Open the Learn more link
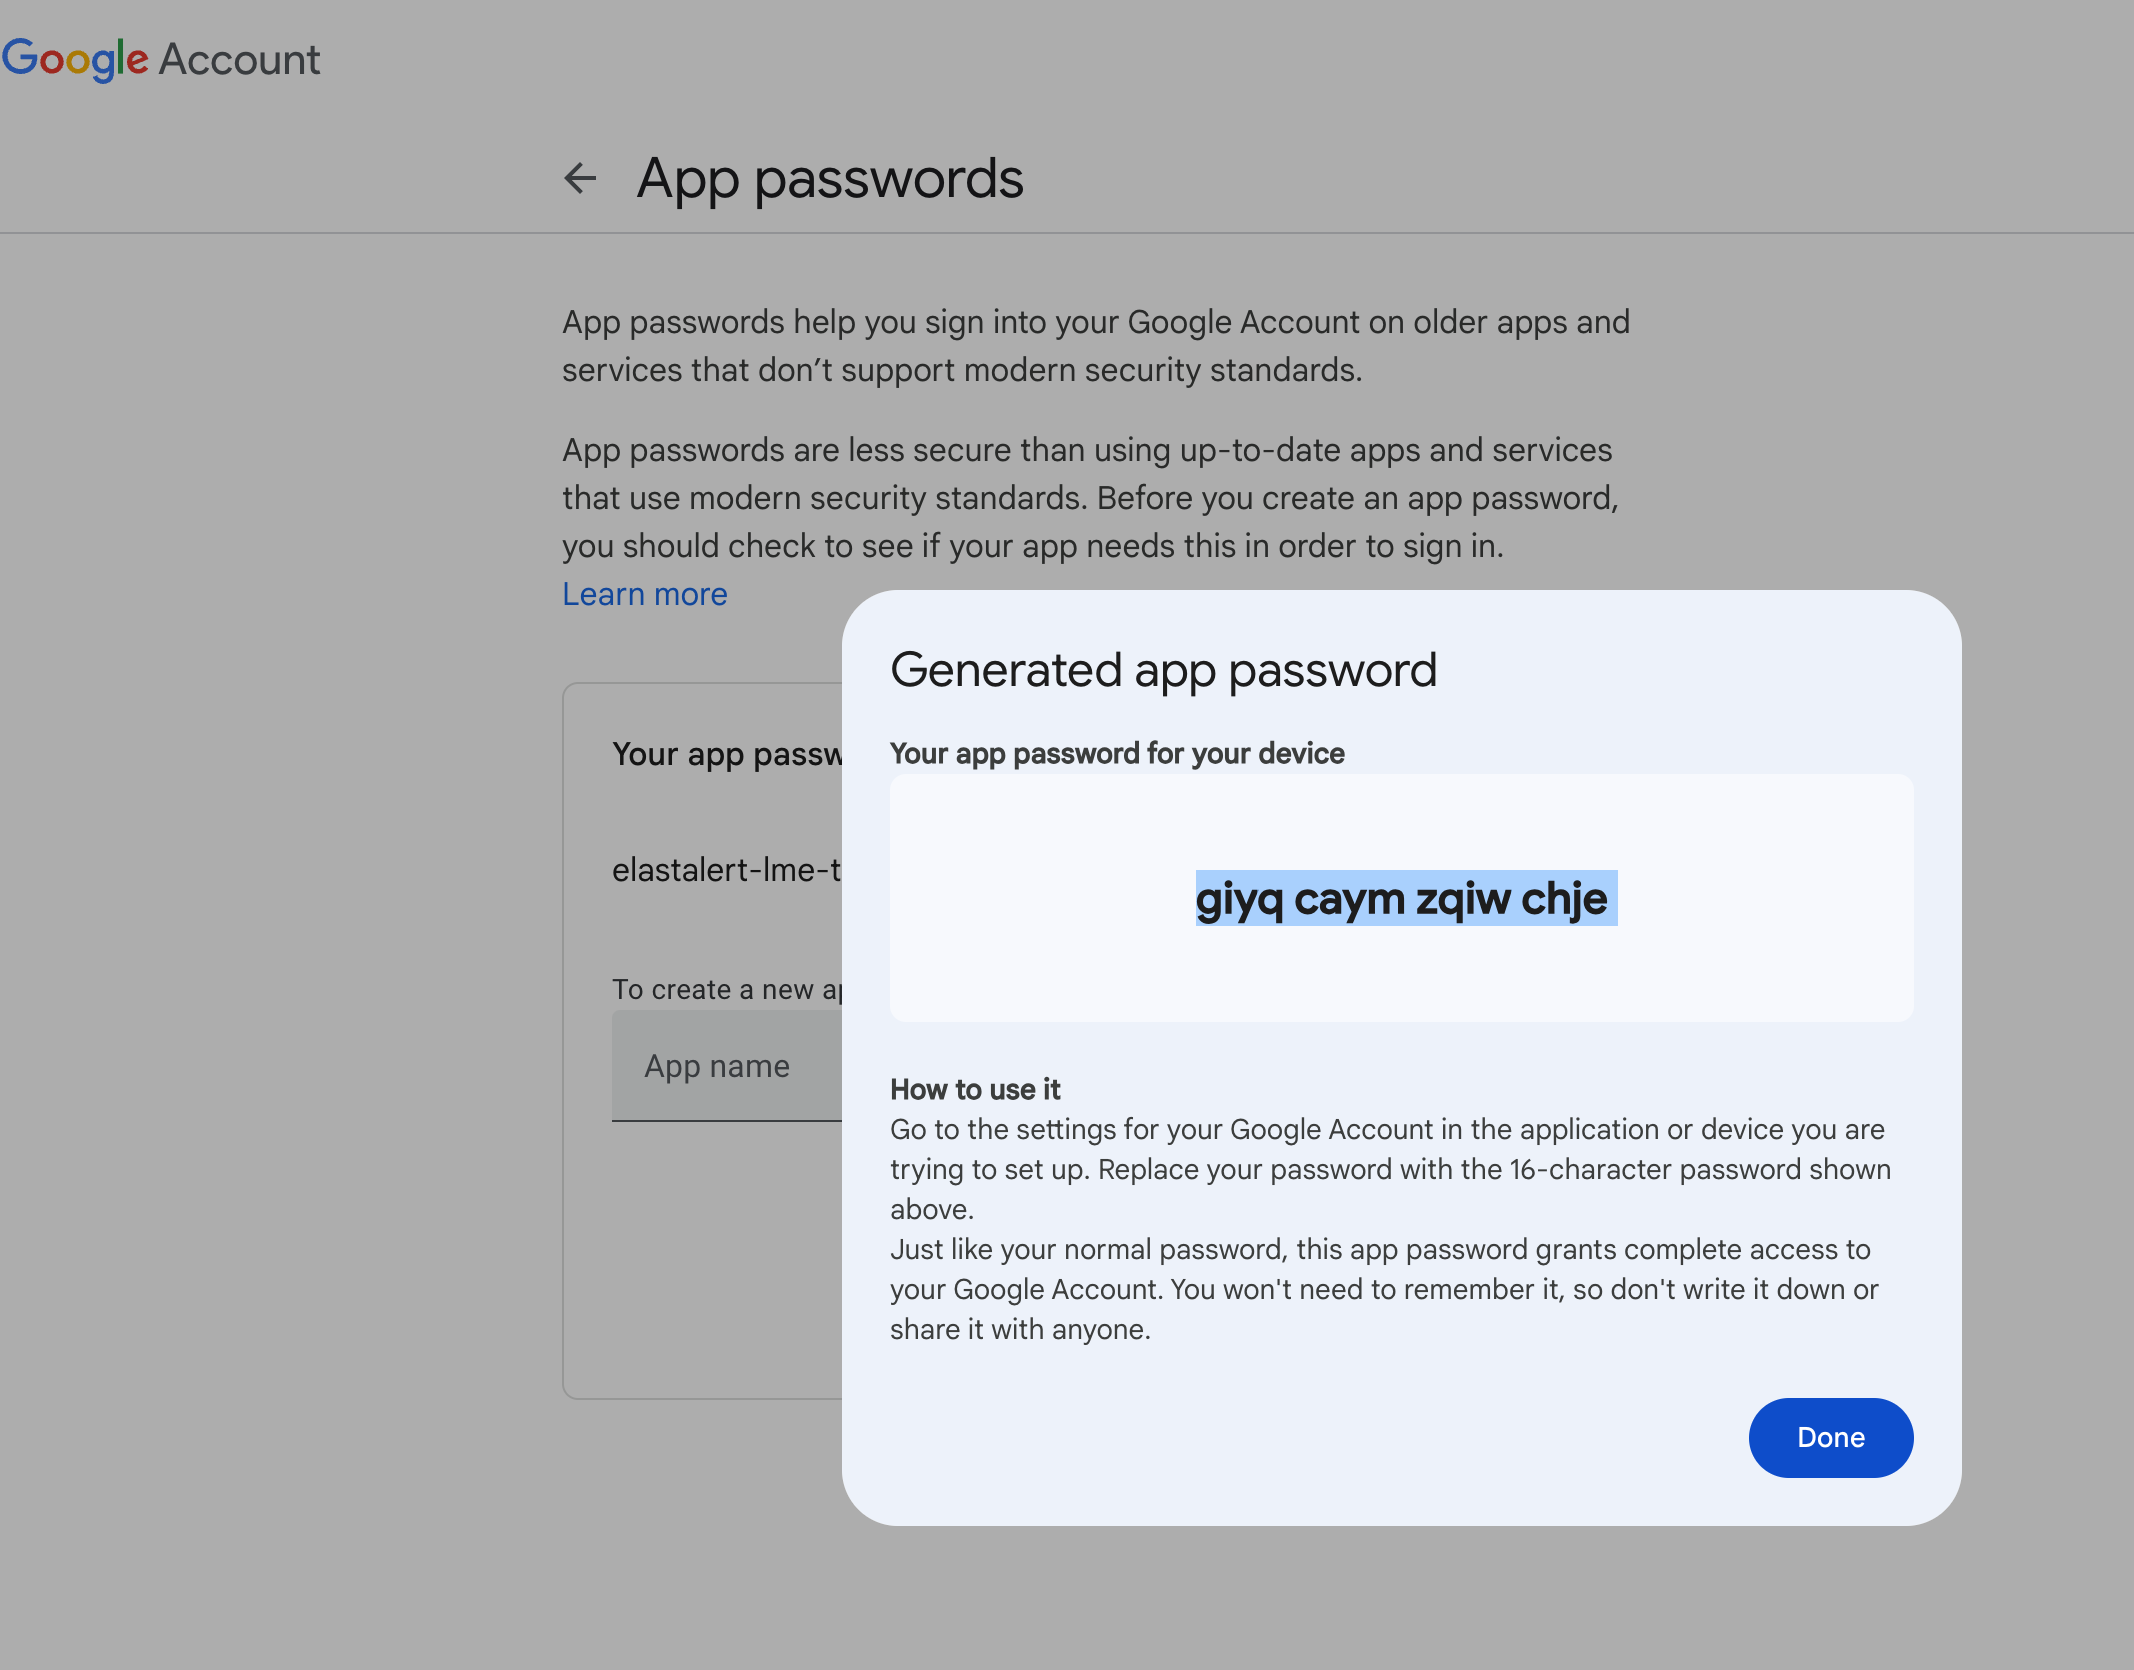This screenshot has width=2134, height=1670. (x=644, y=594)
